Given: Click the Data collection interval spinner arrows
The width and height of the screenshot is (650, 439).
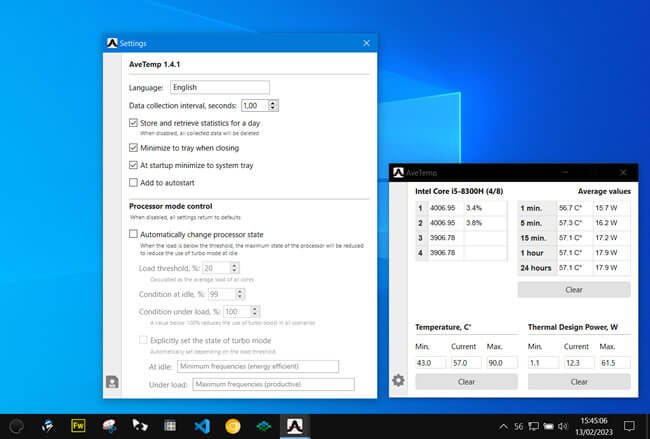Looking at the screenshot, I should coord(272,105).
